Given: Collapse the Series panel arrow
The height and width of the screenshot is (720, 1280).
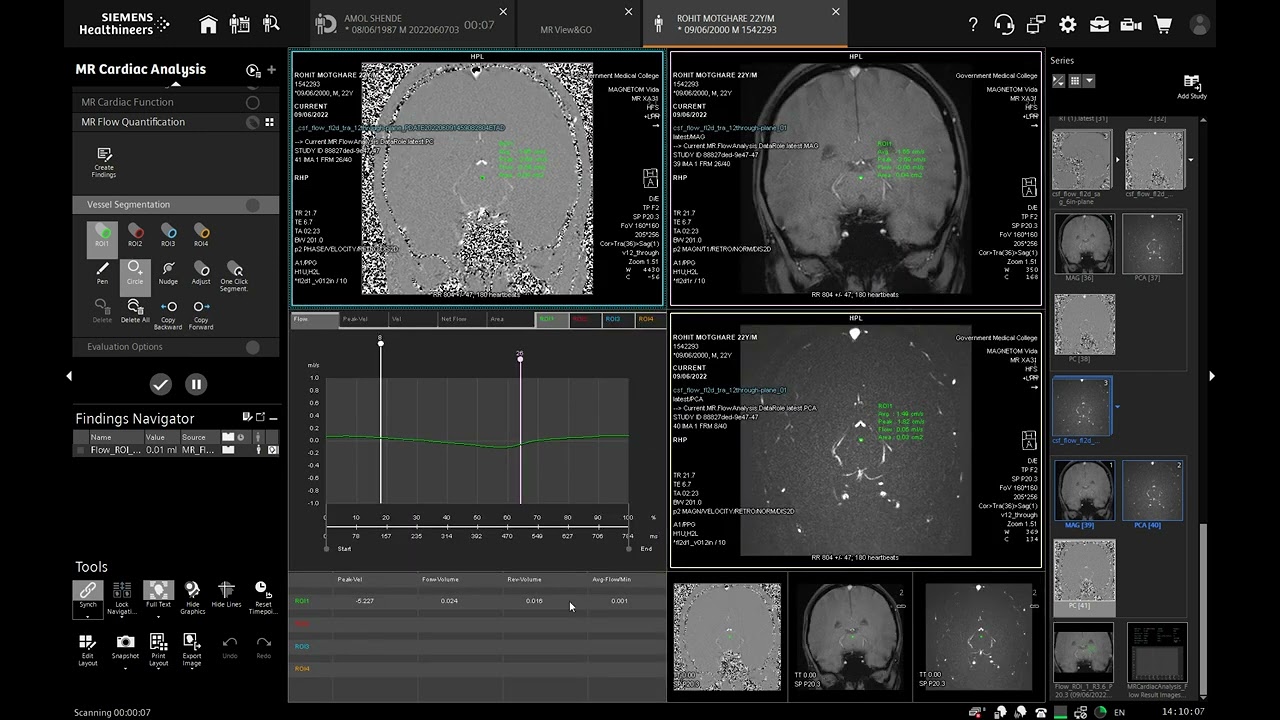Looking at the screenshot, I should (1211, 376).
